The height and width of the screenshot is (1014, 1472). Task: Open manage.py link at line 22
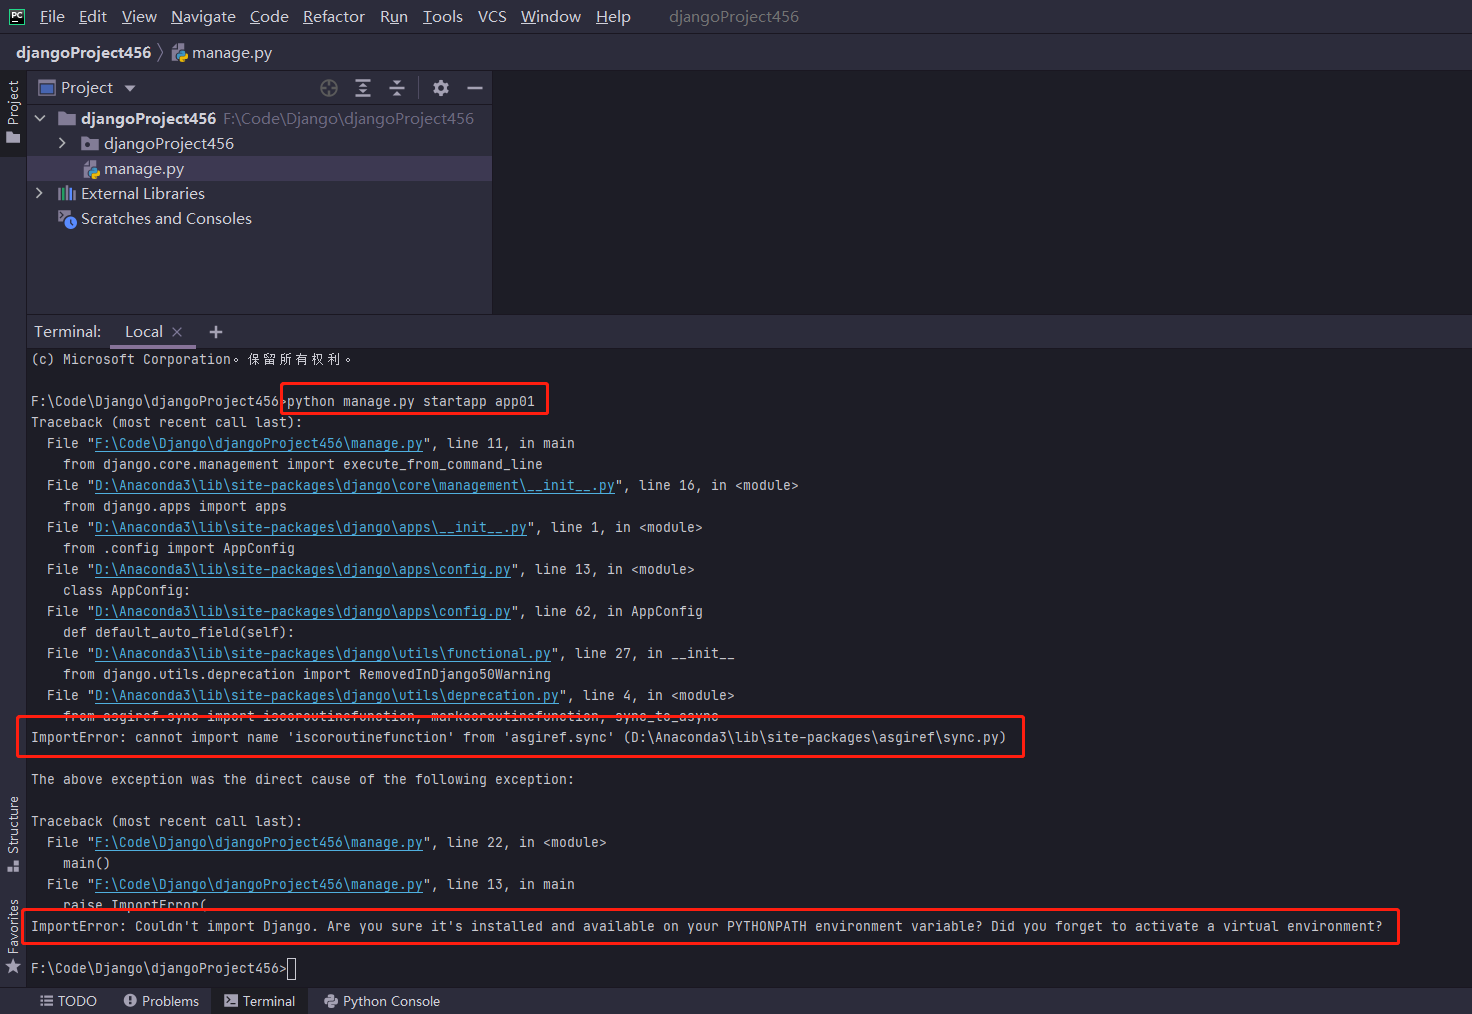coord(259,842)
